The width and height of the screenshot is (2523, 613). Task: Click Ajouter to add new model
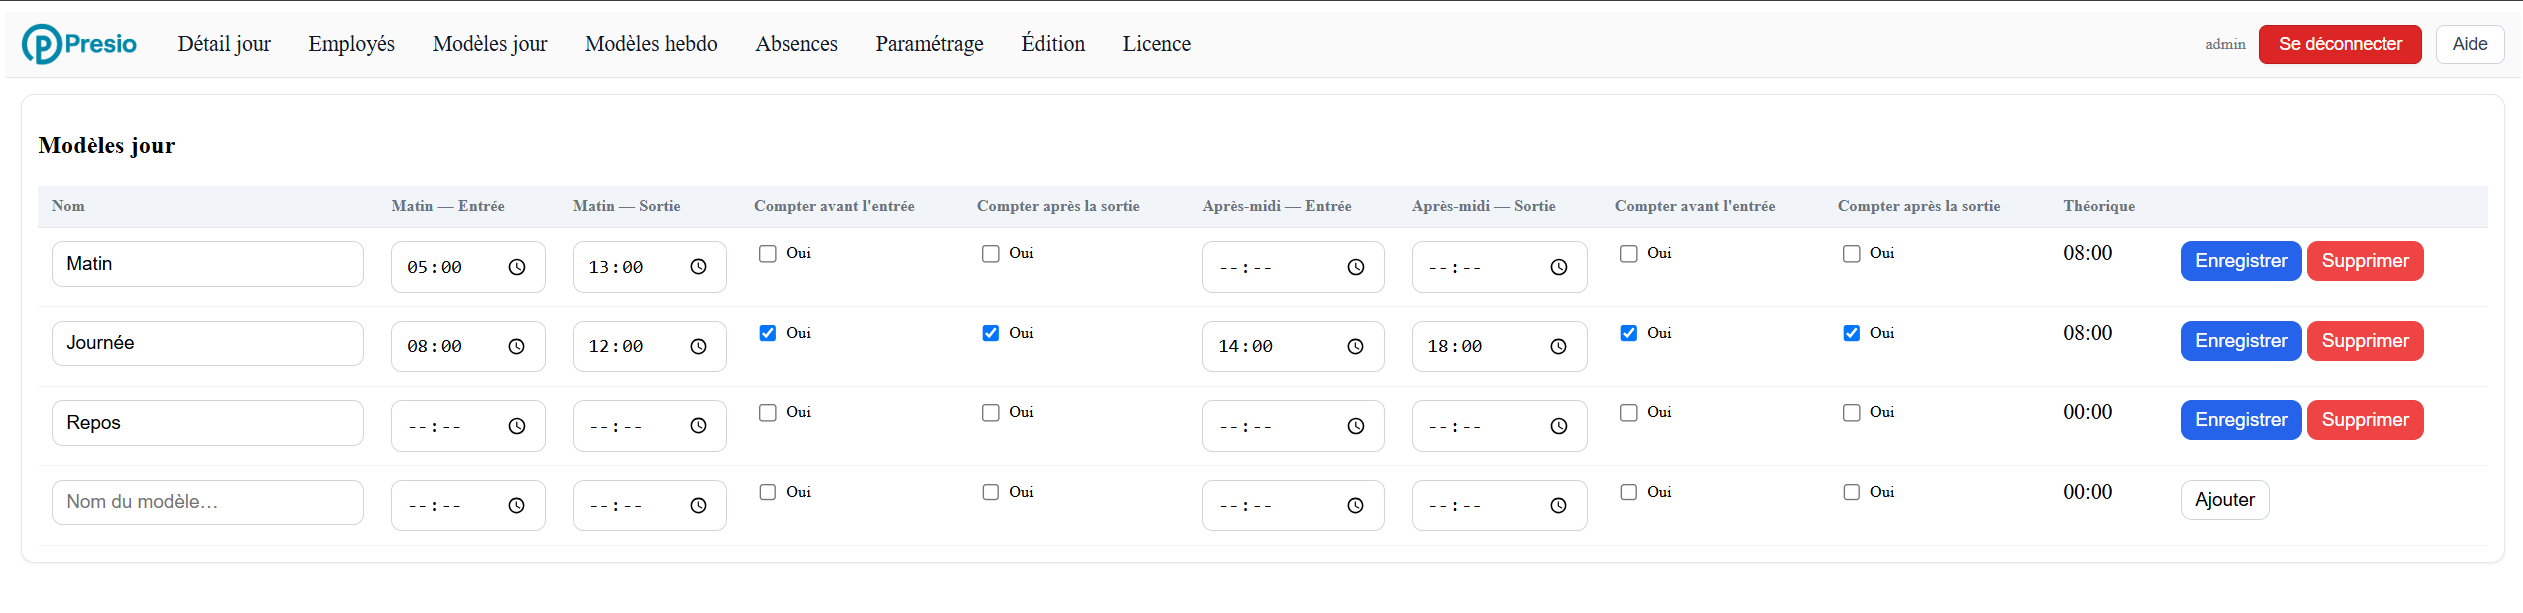tap(2225, 500)
